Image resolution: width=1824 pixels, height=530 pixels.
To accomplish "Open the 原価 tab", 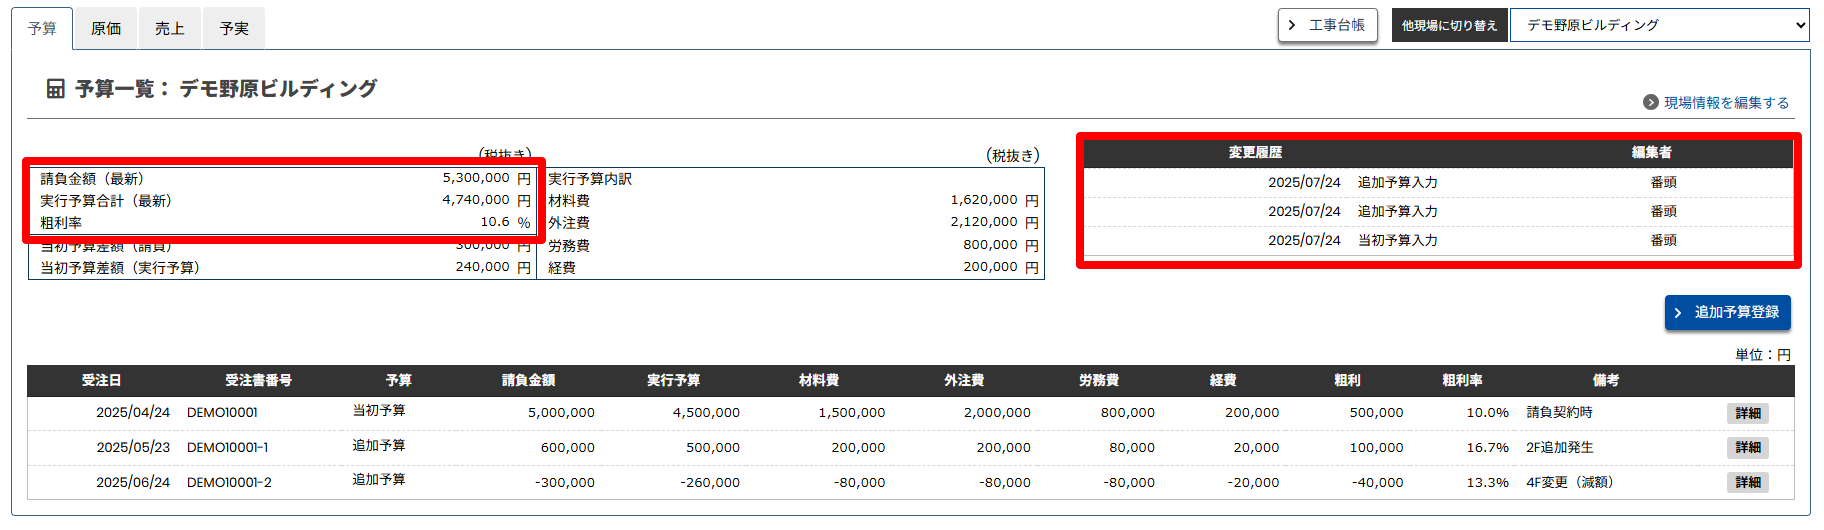I will click(106, 28).
